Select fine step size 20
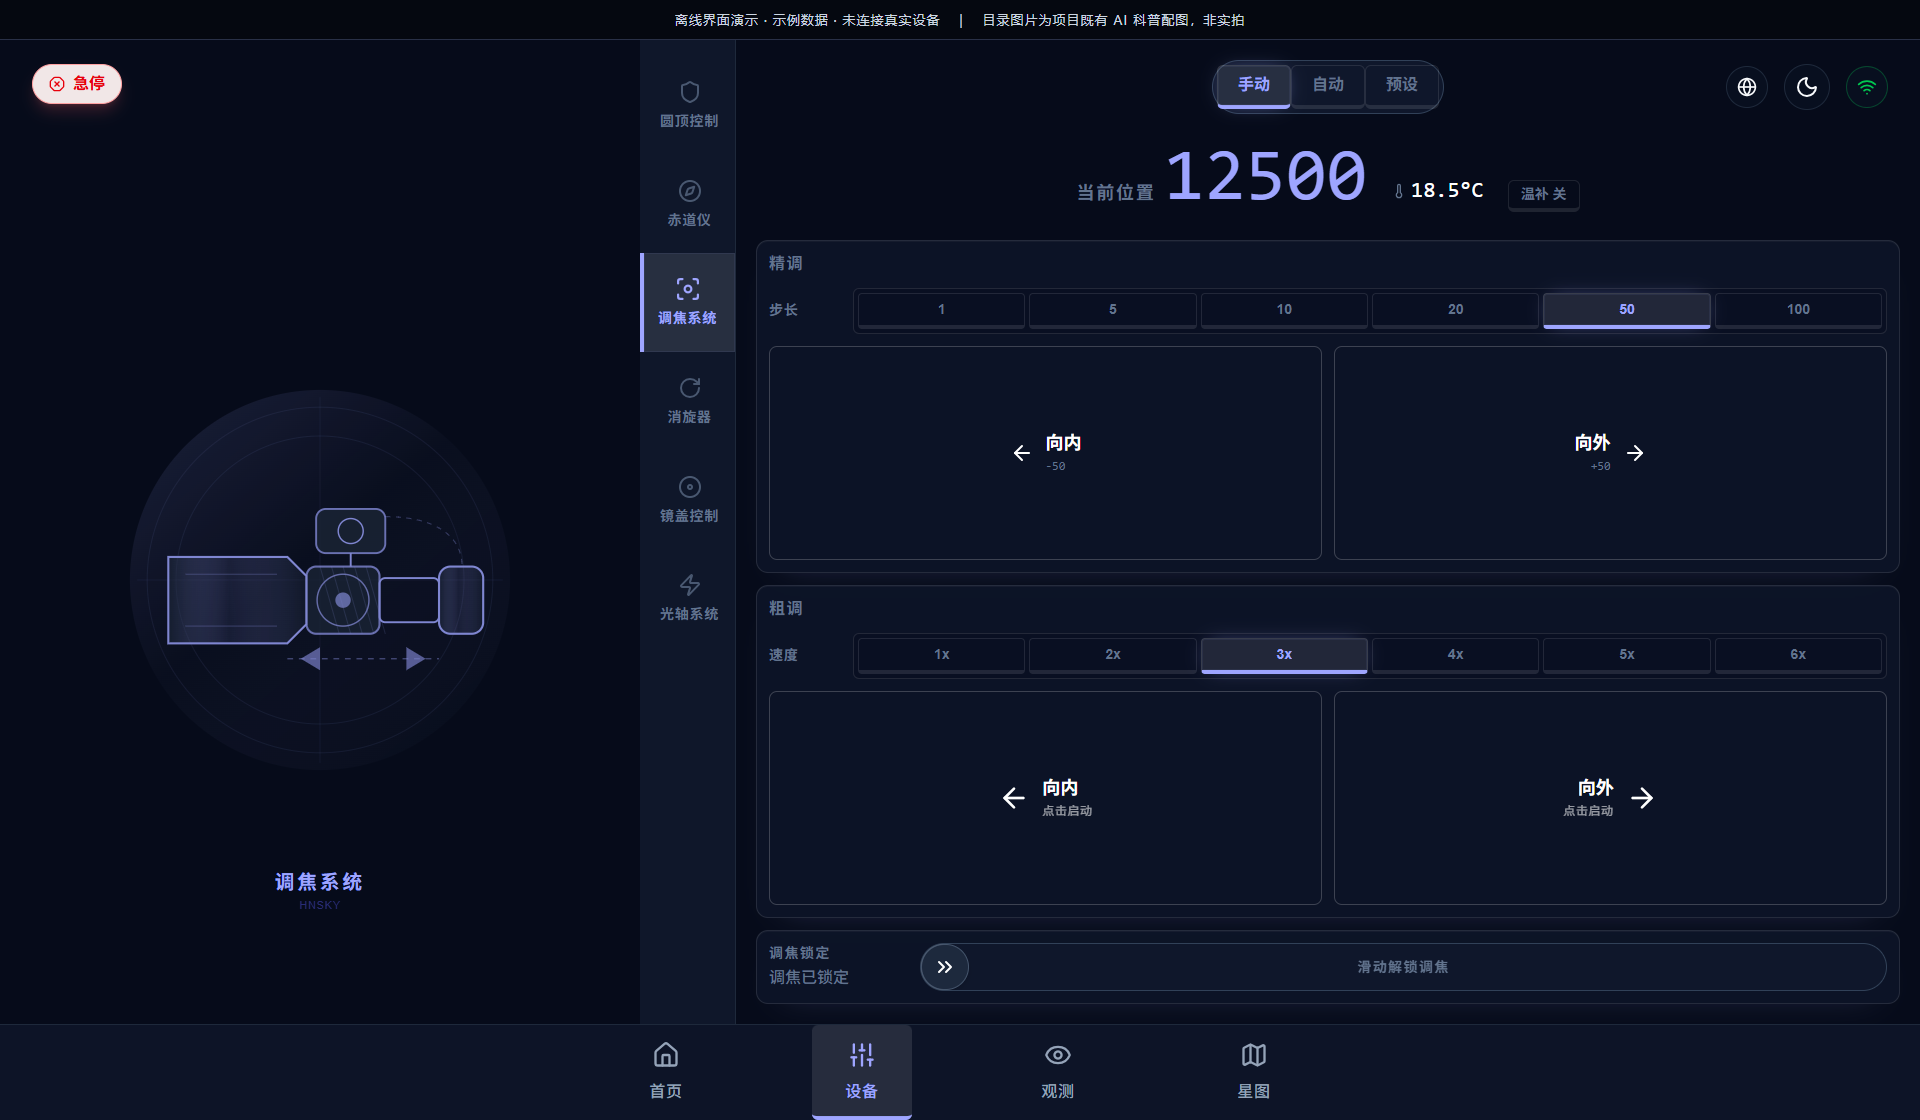 tap(1456, 310)
